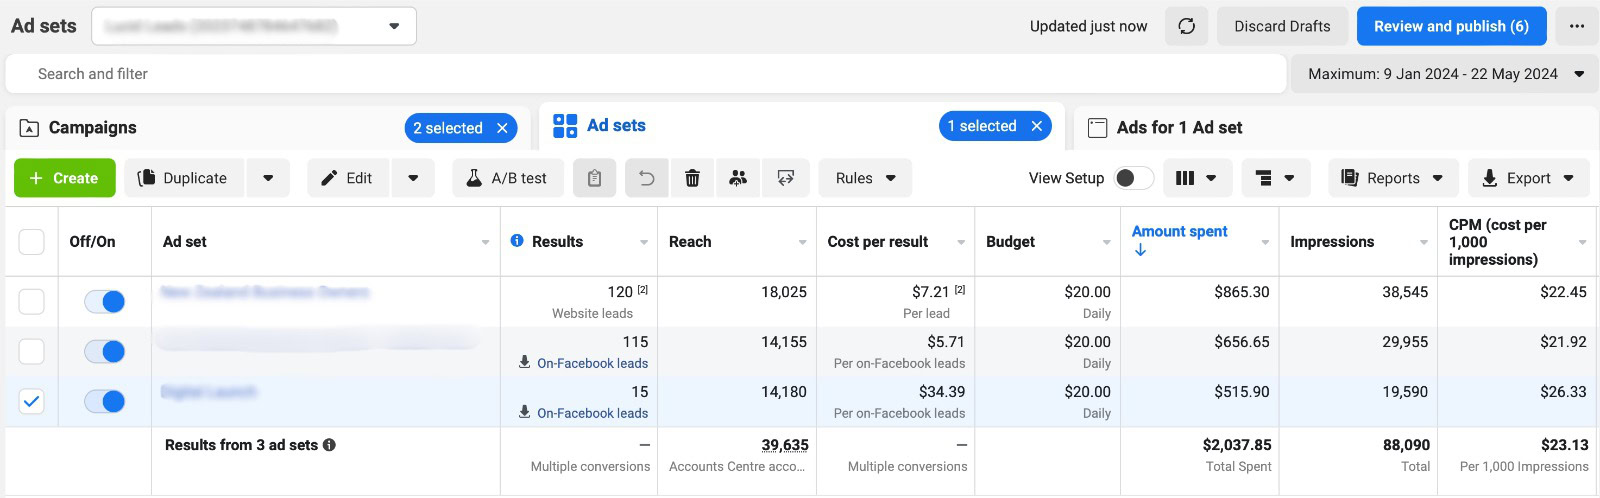The image size is (1600, 498).
Task: Click the 38,545 impressions value
Action: [x=1405, y=292]
